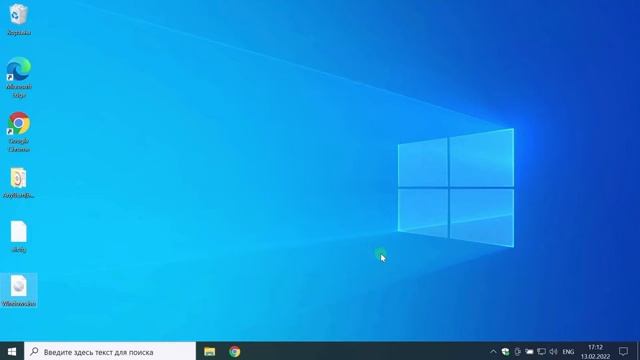Select the blank white file desktop icon

click(18, 236)
